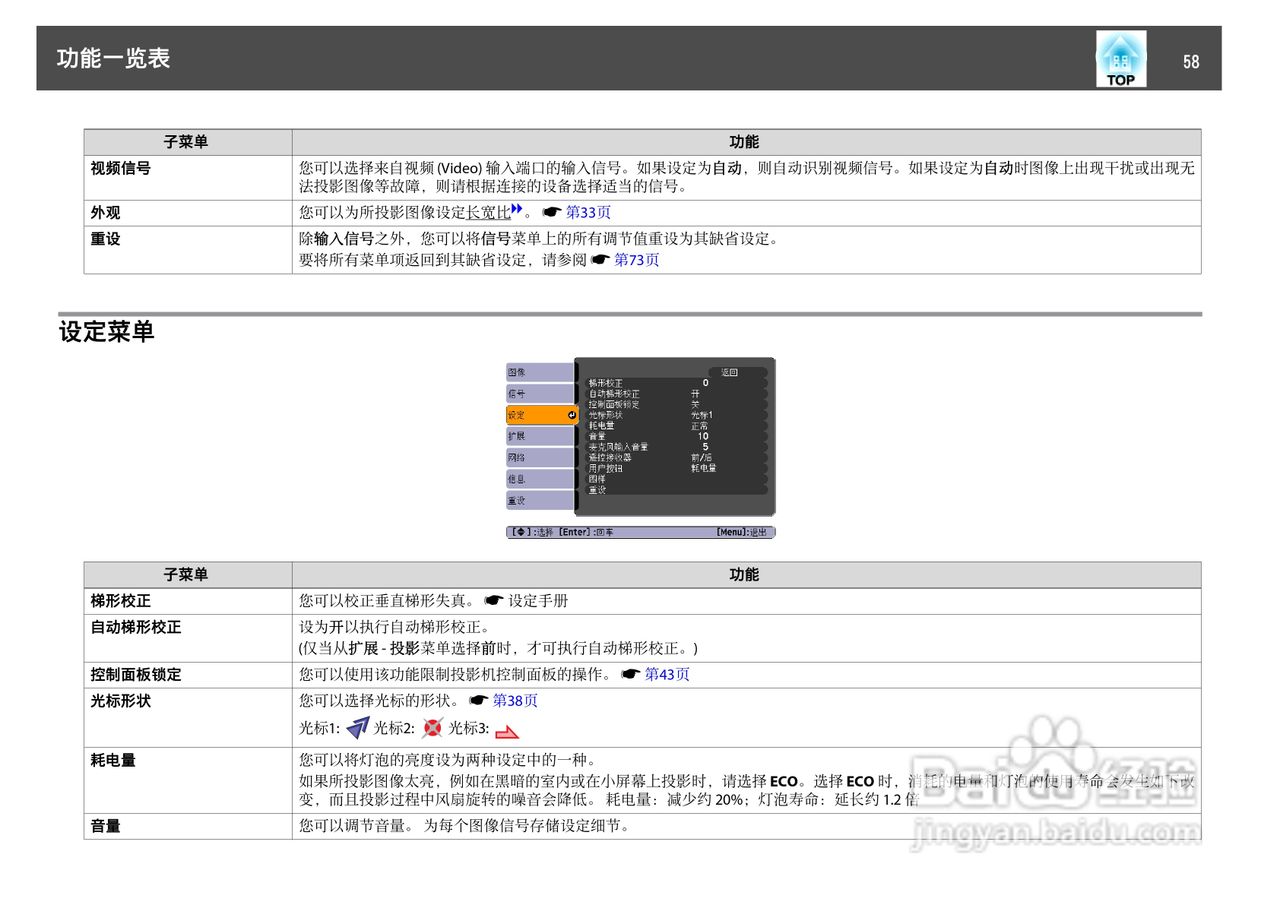The height and width of the screenshot is (905, 1280).
Task: Click the pointing hand icon before 第43页
Action: click(631, 674)
